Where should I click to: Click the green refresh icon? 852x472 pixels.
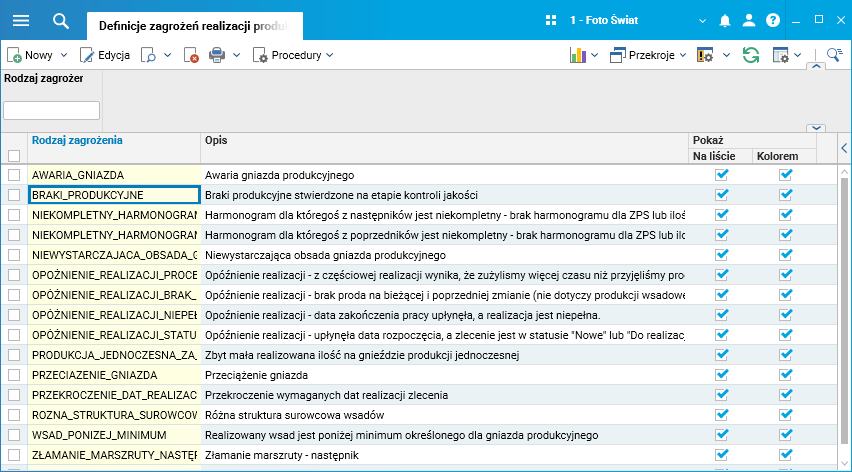click(x=750, y=55)
